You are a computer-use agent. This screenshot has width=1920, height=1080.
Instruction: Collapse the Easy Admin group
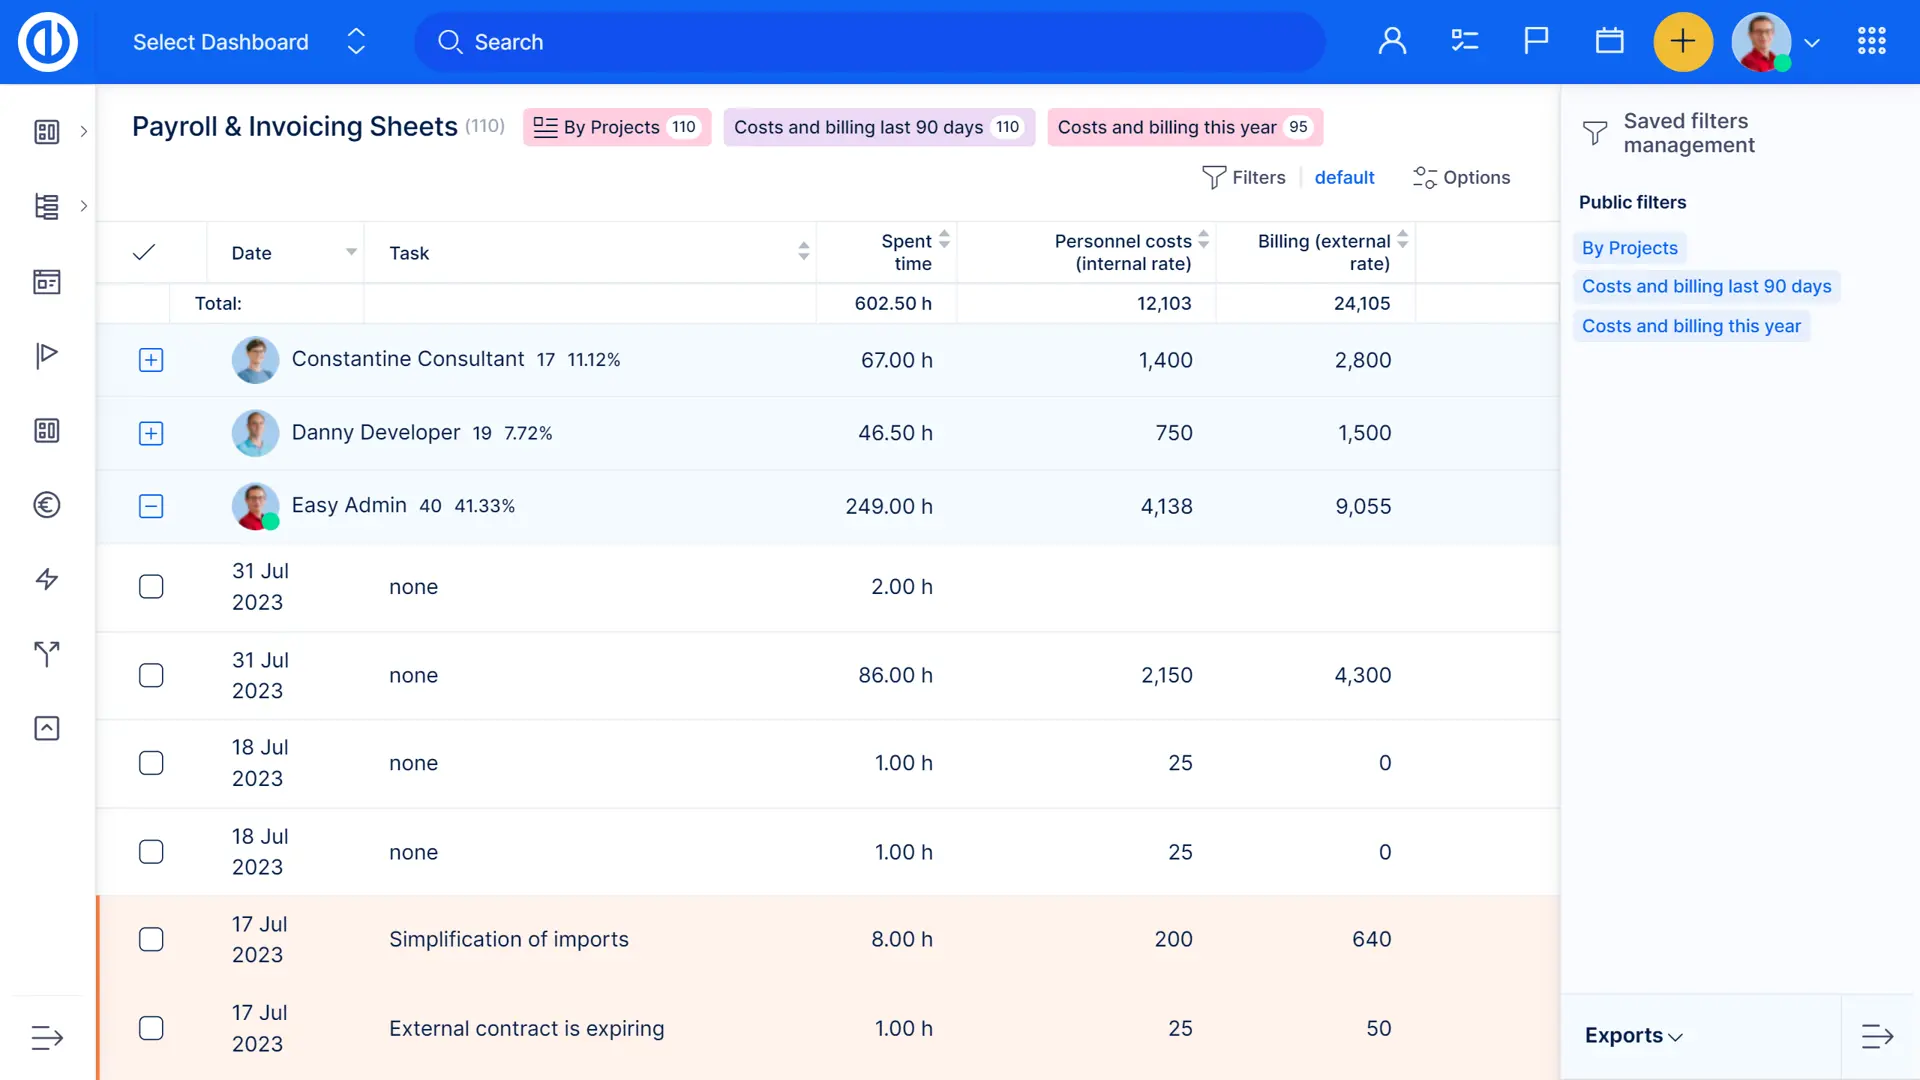[151, 507]
